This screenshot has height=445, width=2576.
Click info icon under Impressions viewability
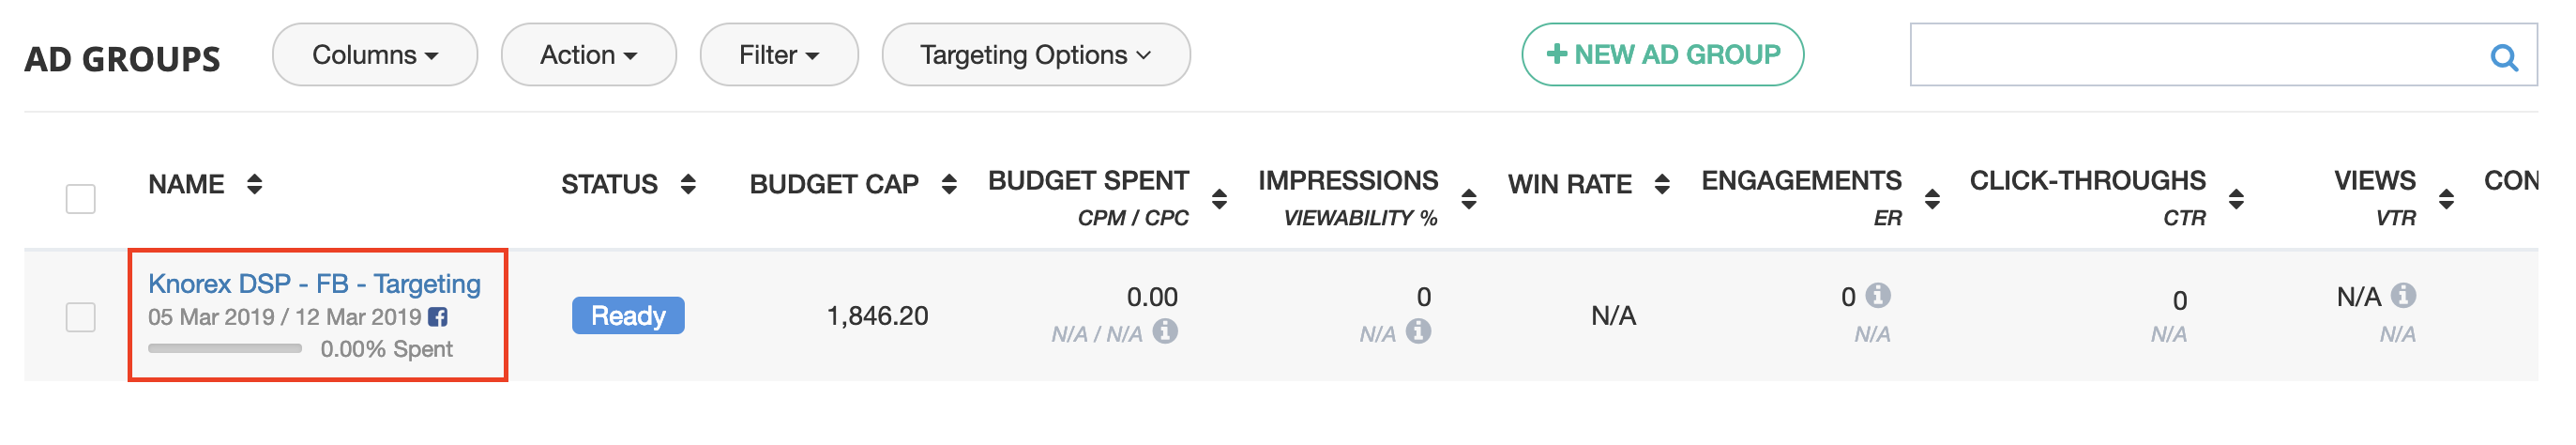click(x=1418, y=331)
